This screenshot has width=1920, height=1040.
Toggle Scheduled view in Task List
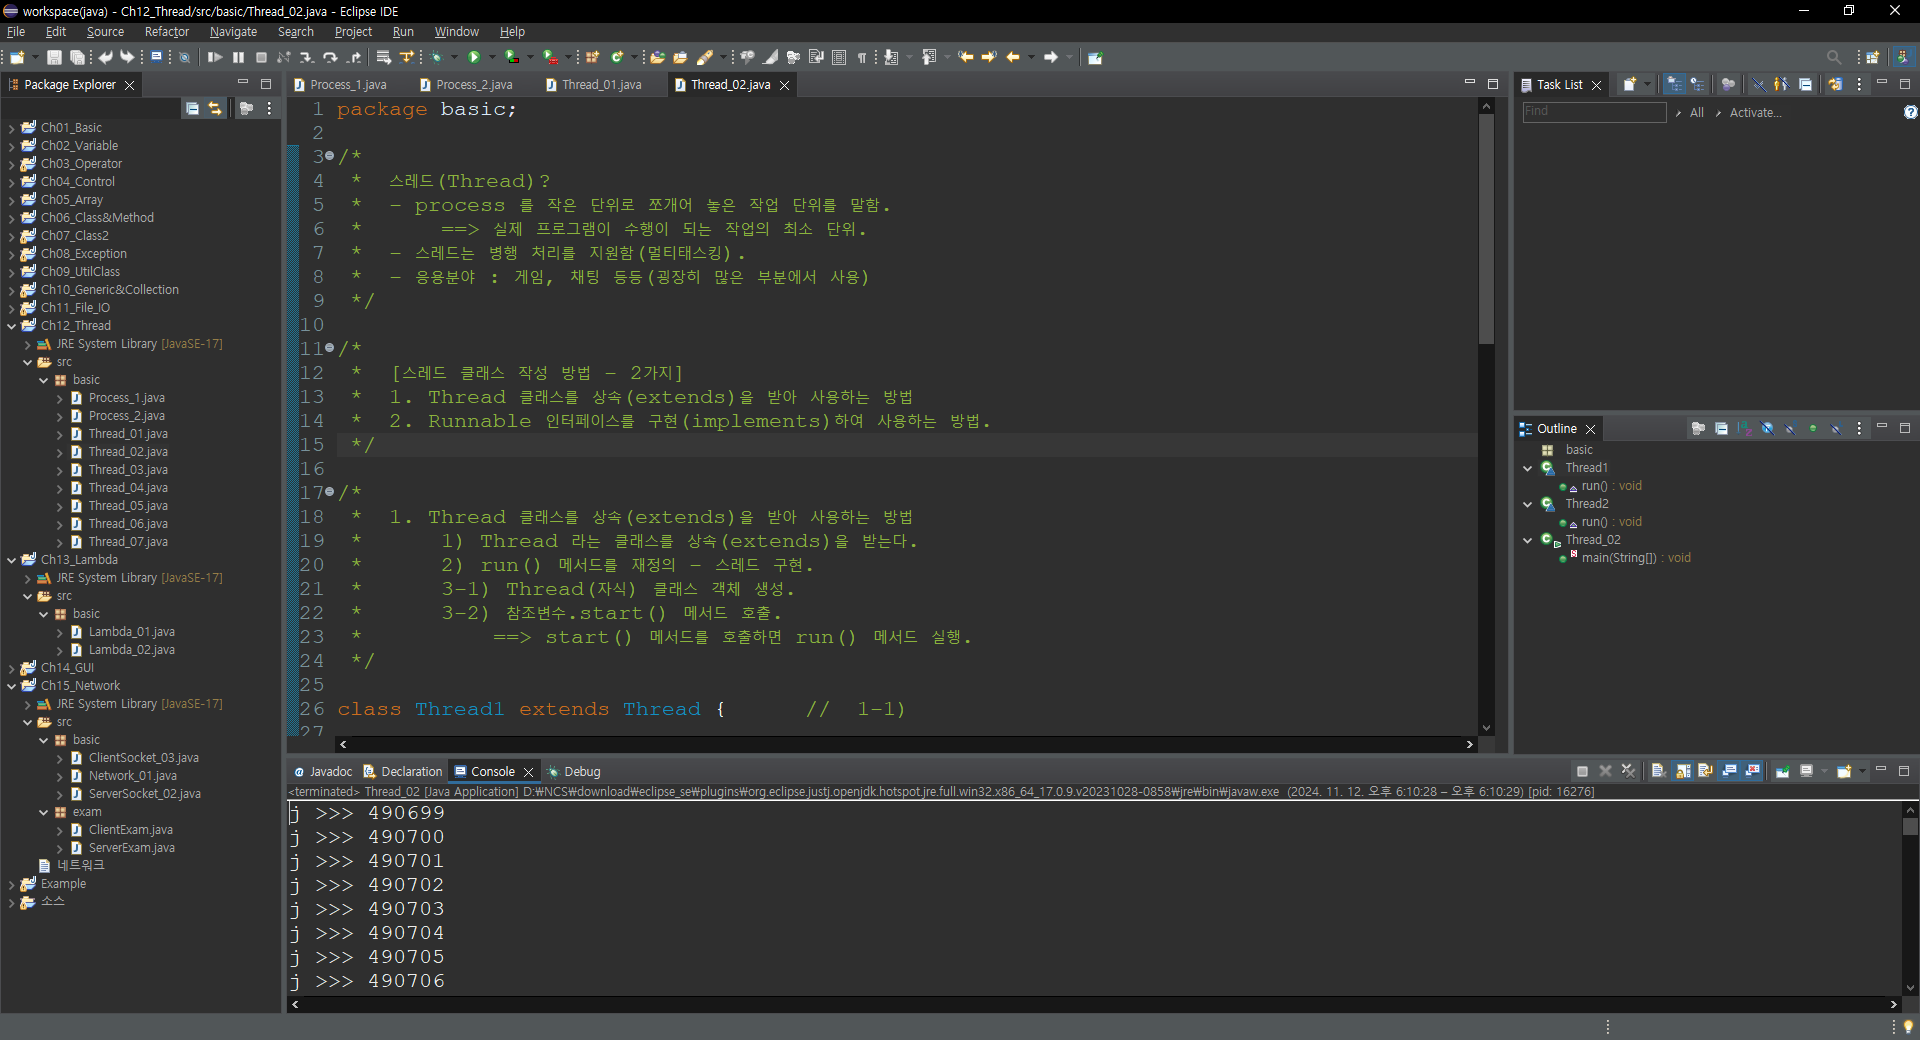click(x=1698, y=85)
